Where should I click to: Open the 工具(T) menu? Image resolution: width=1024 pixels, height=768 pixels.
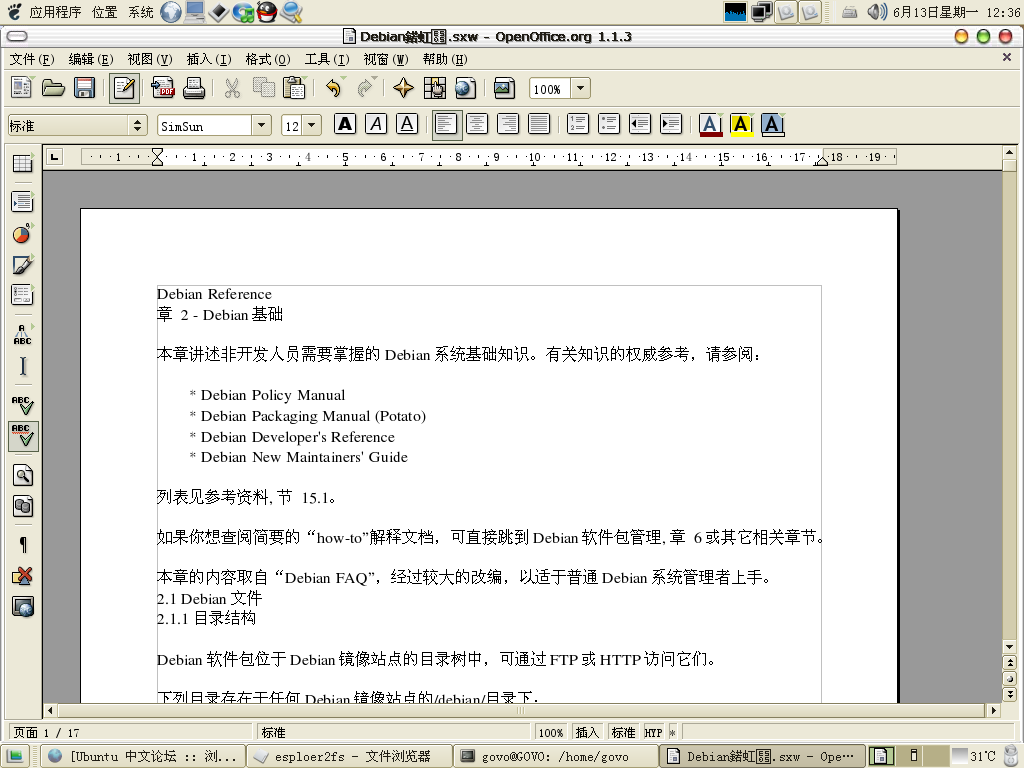point(327,59)
